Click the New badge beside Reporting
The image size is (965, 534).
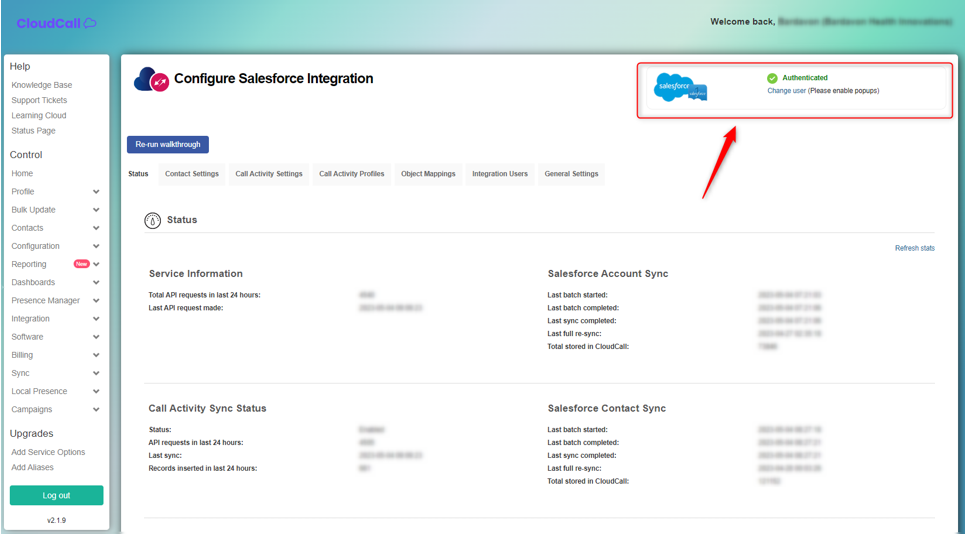coord(81,264)
